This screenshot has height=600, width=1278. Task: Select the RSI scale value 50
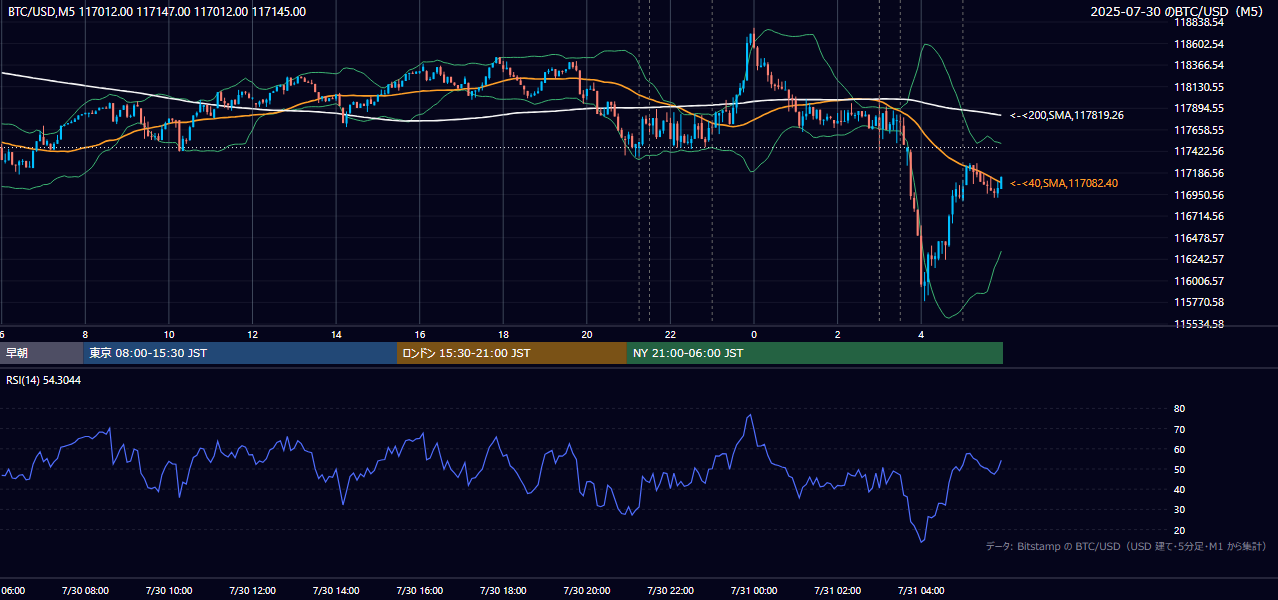pyautogui.click(x=1179, y=469)
